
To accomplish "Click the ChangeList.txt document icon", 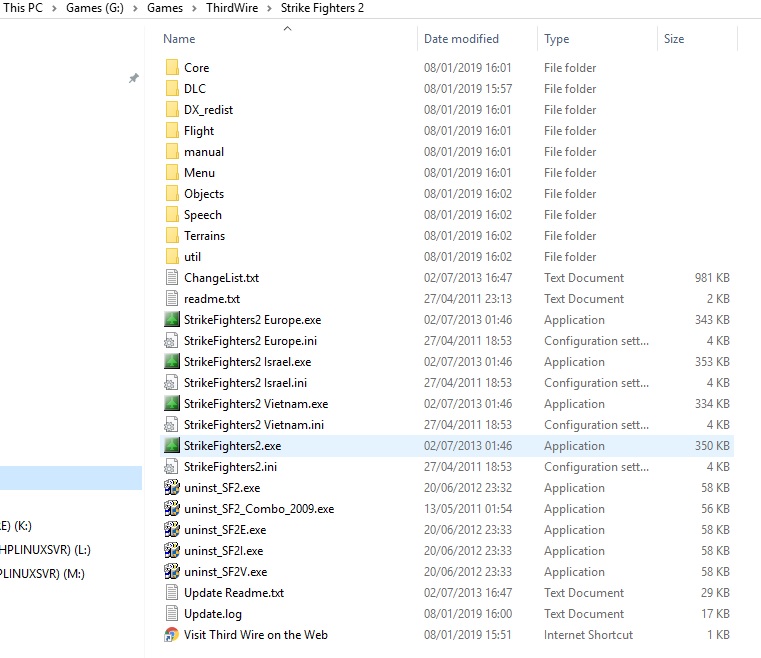I will (172, 278).
